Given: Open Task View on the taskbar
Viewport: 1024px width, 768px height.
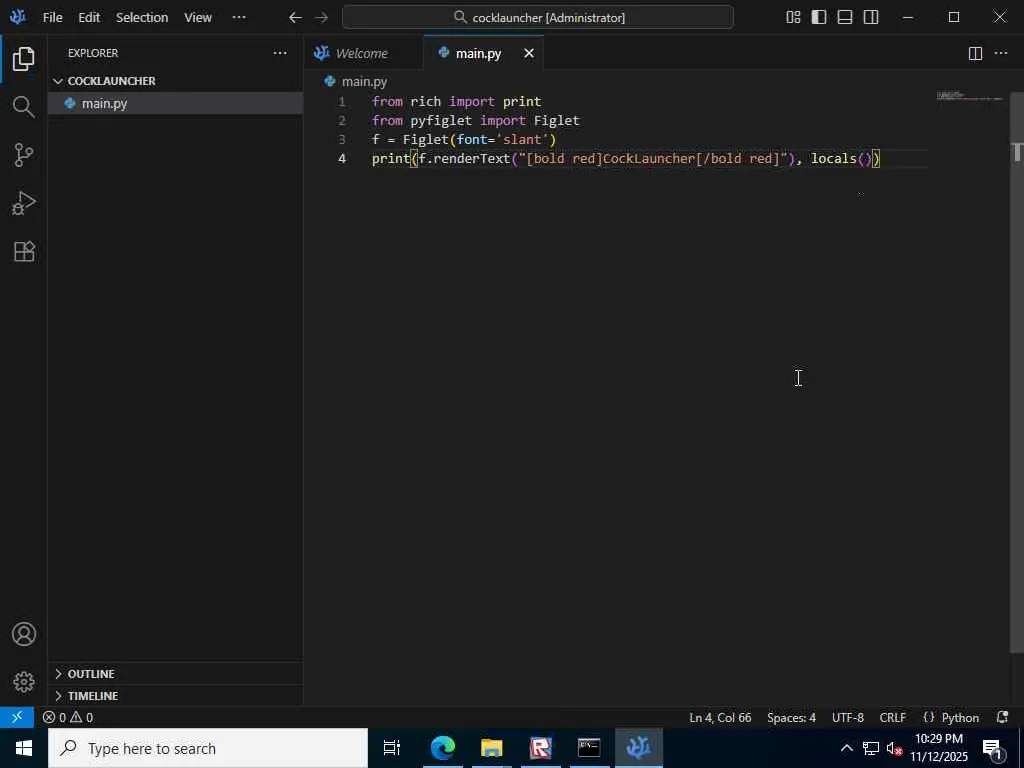Looking at the screenshot, I should [392, 748].
